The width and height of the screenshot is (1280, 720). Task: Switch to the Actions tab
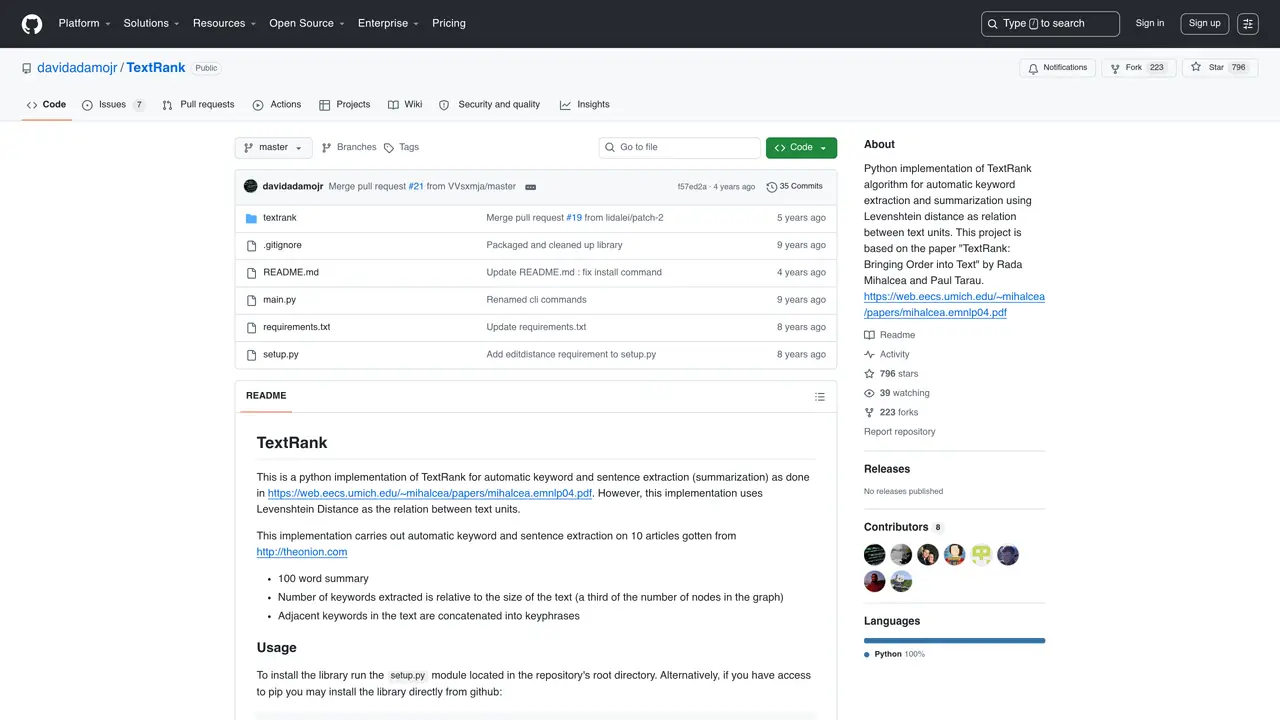tap(277, 105)
